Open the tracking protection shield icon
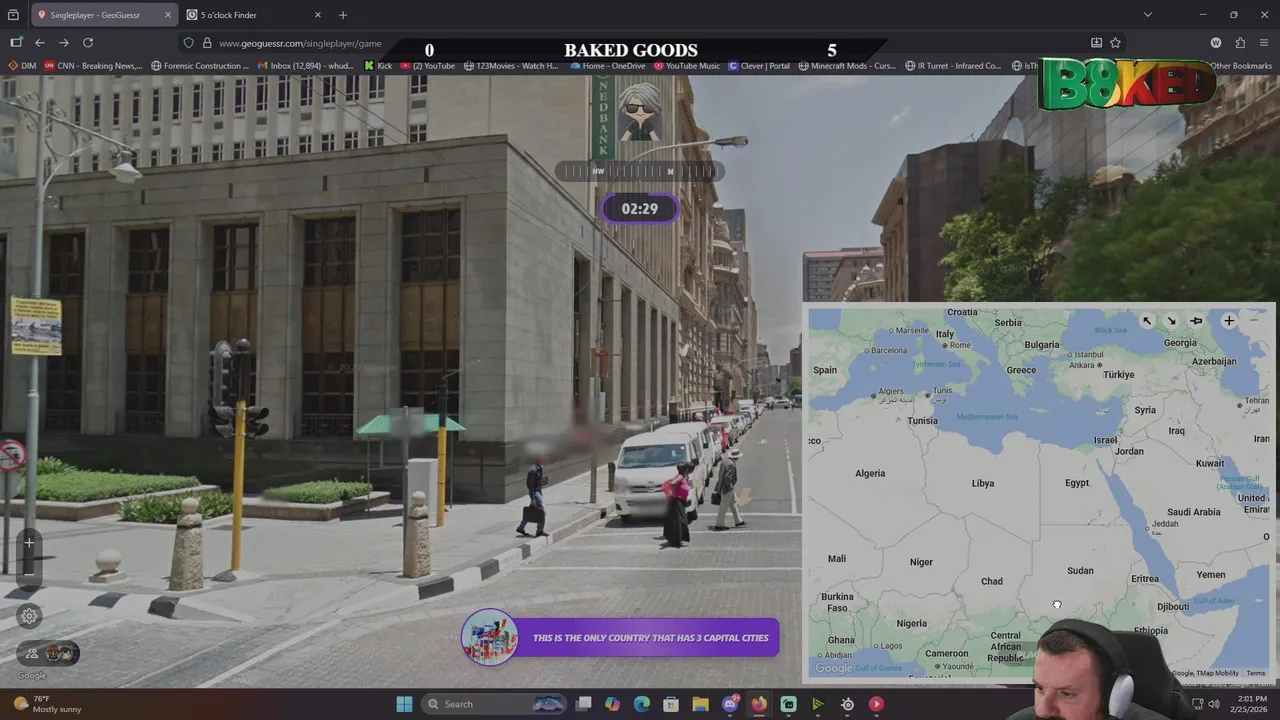Viewport: 1280px width, 720px height. pos(188,43)
